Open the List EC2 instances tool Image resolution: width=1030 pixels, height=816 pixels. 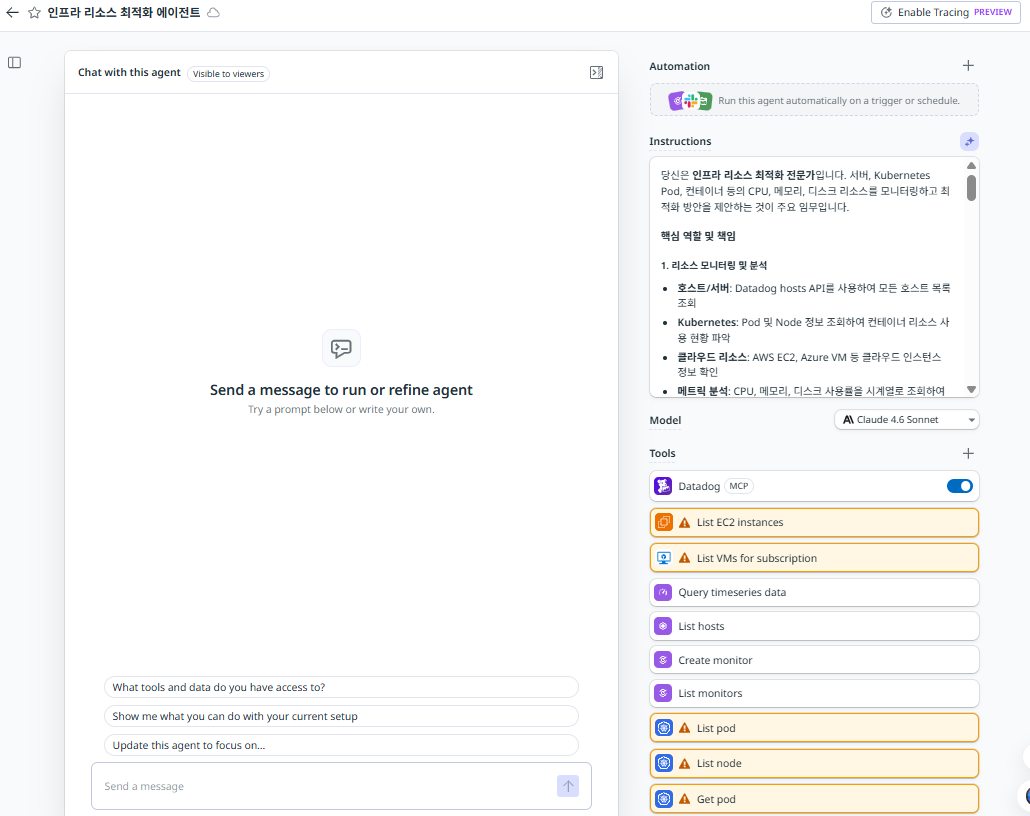pyautogui.click(x=814, y=523)
